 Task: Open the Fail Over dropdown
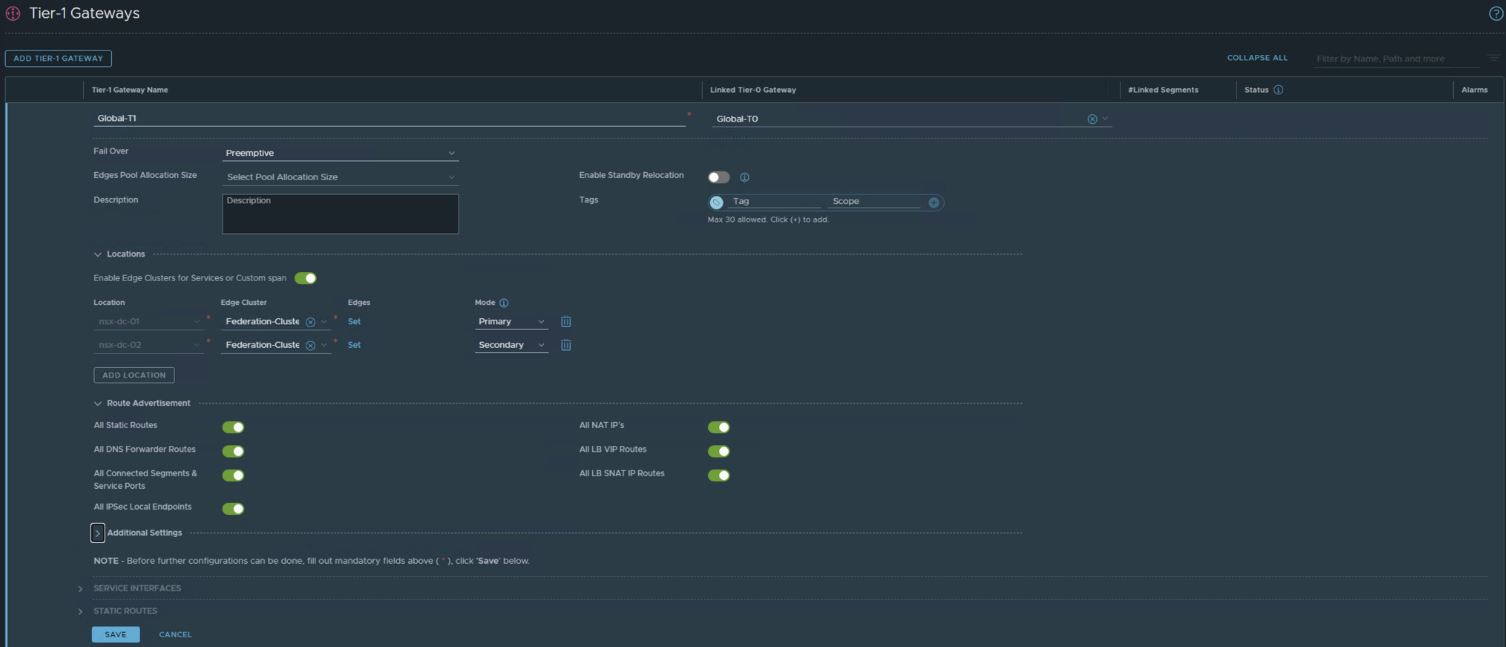(340, 153)
